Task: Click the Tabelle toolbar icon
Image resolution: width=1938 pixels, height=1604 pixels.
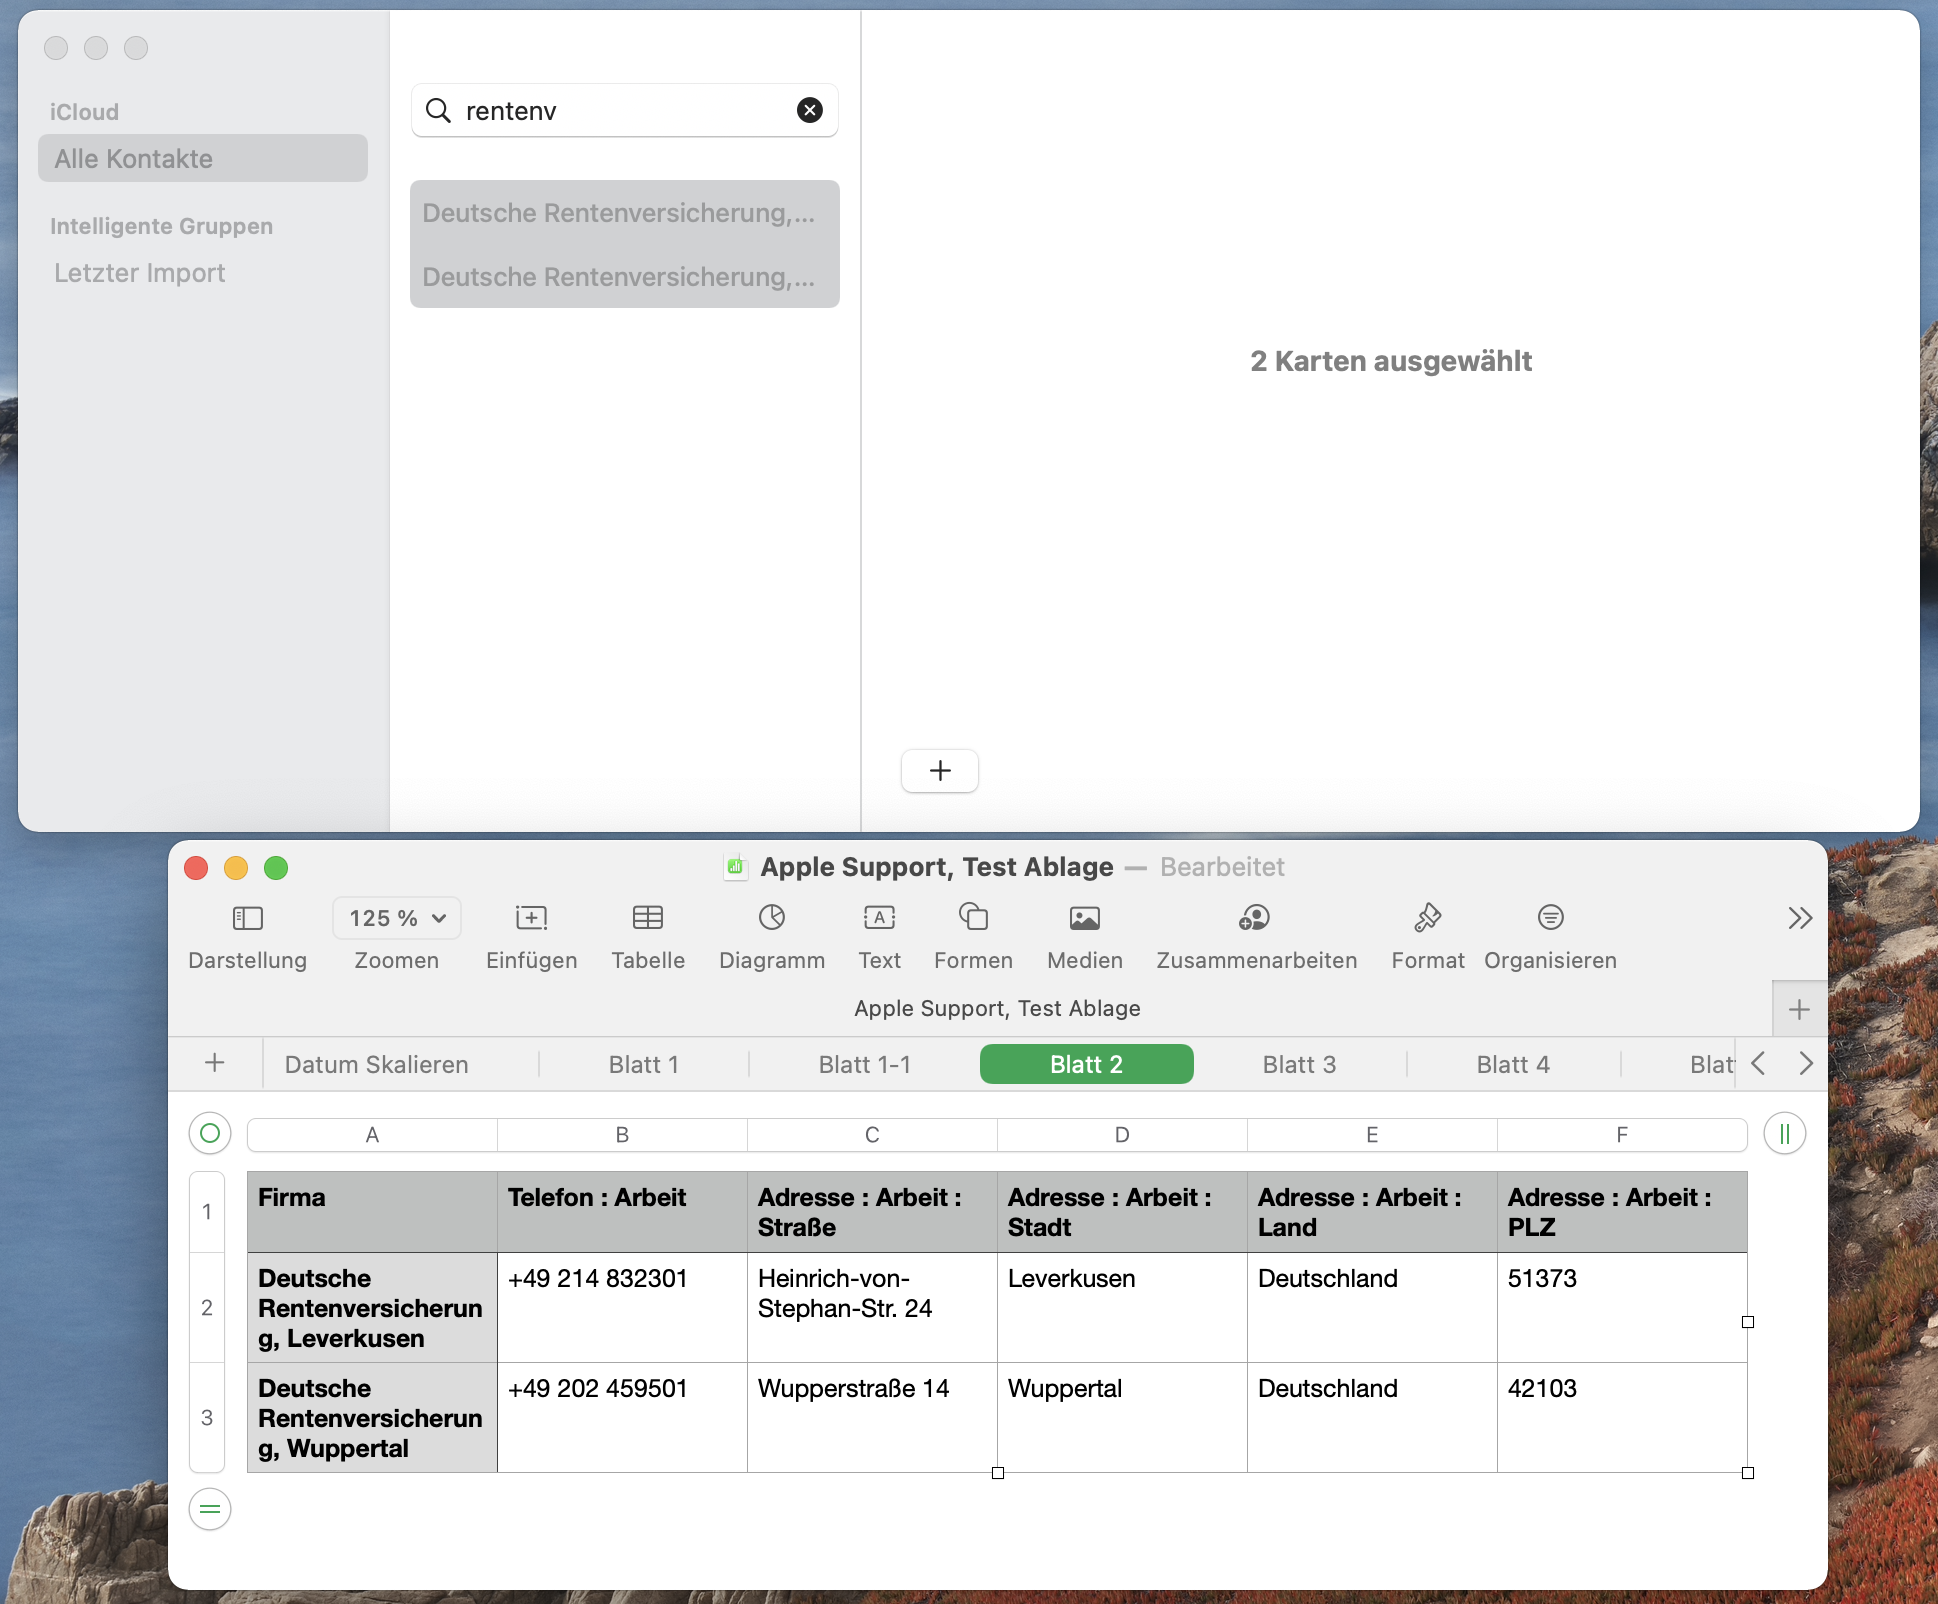Action: (648, 918)
